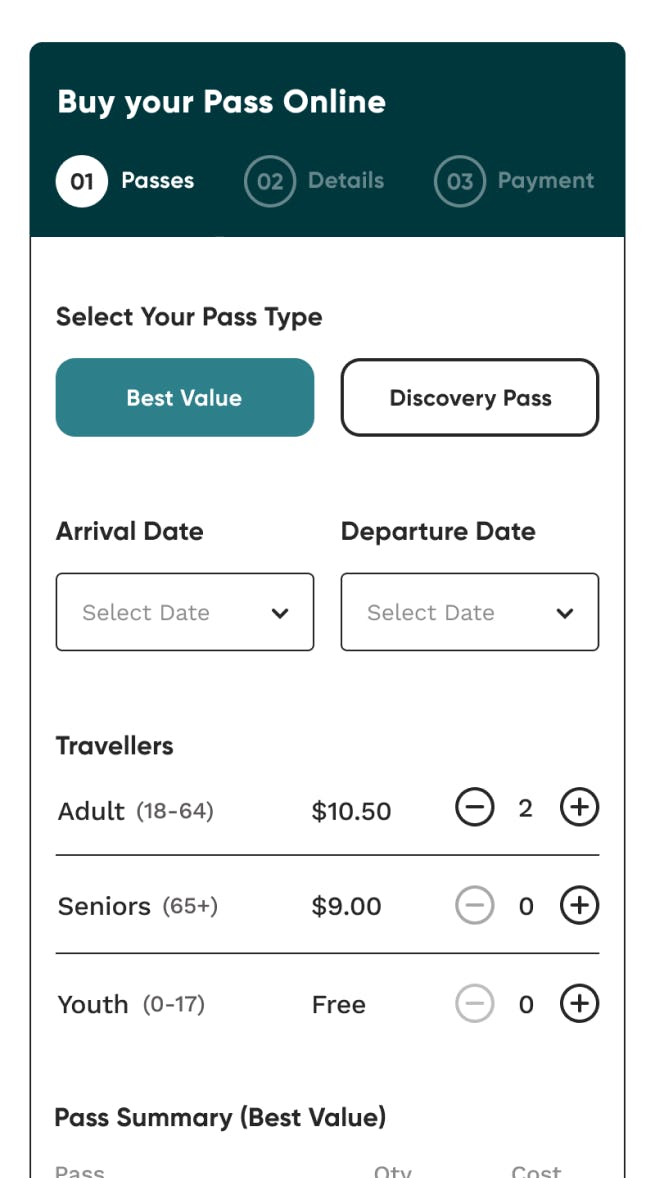Decrease Adult traveller count with minus icon
Viewport: 655px width, 1178px height.
pos(475,807)
